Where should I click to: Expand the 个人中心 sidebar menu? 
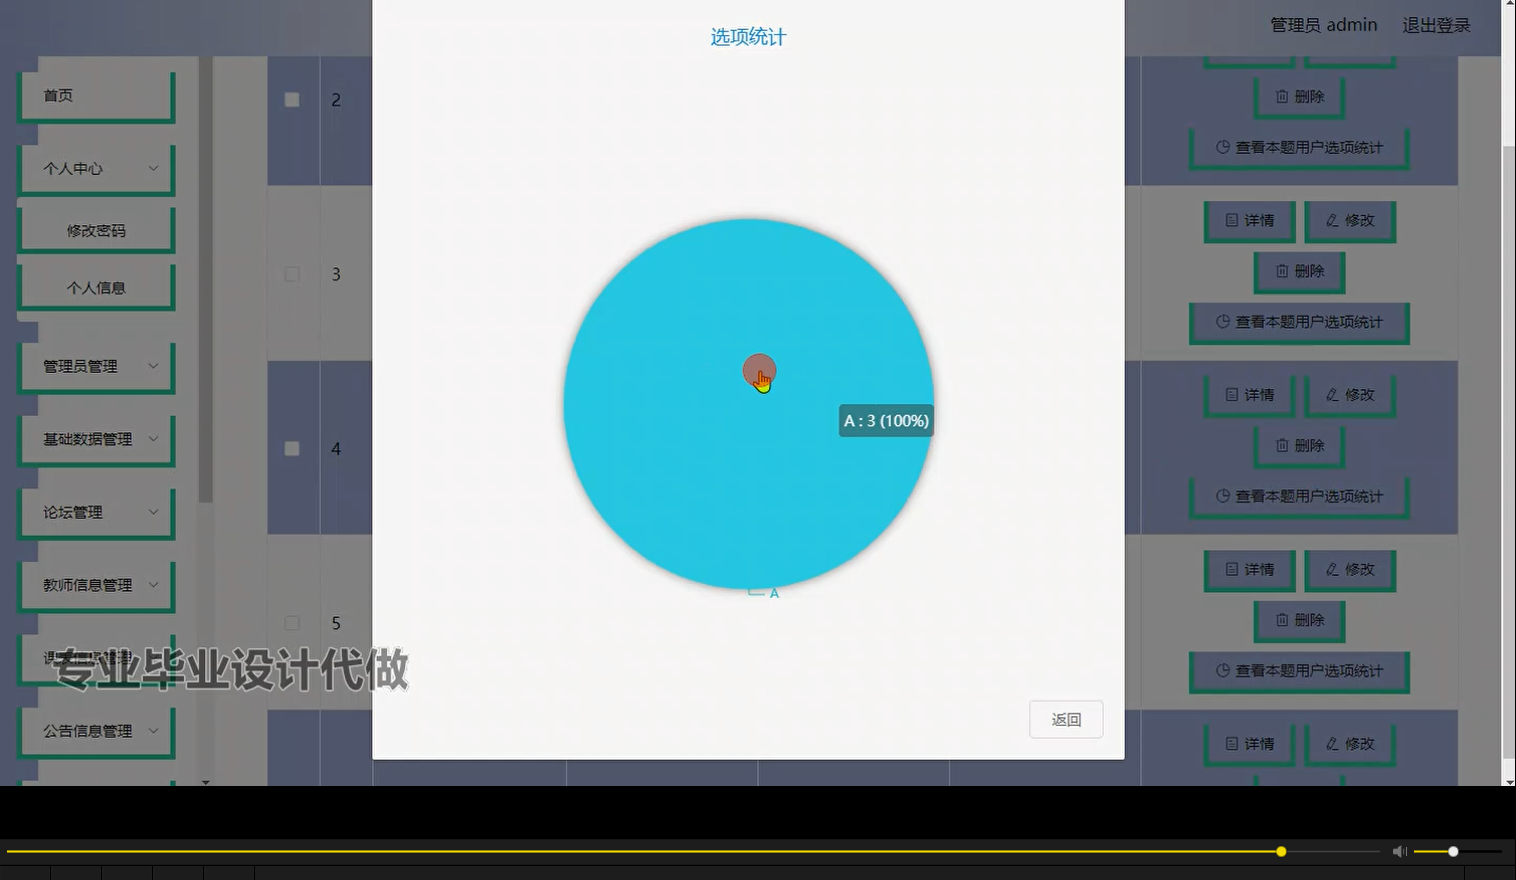[x=95, y=168]
